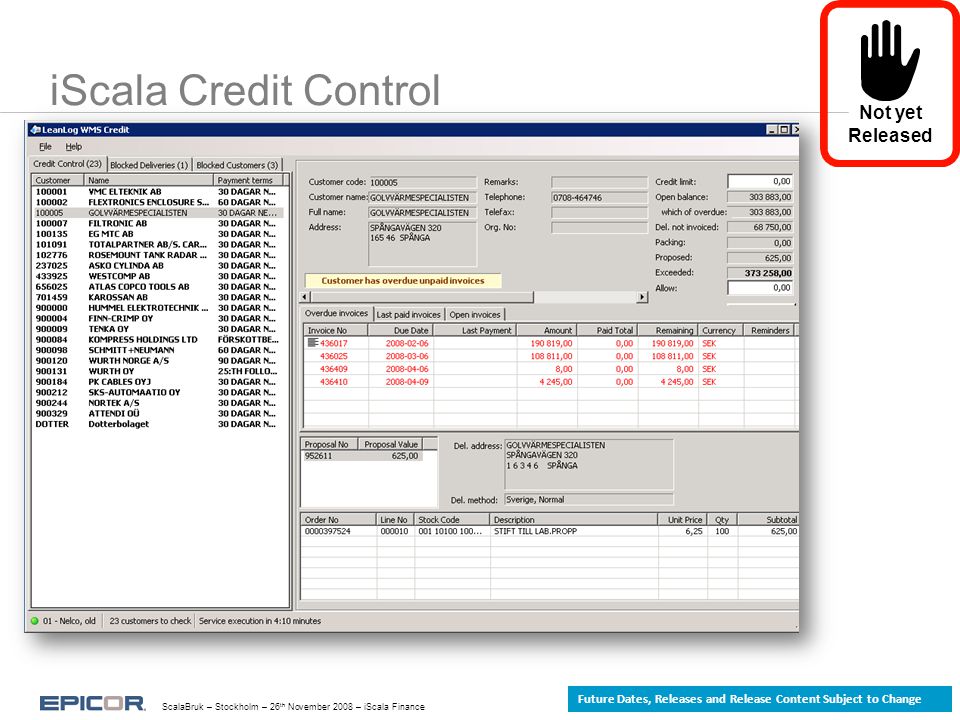Select customer ATLAS COPCO TOOLS AB
The height and width of the screenshot is (720, 960).
coord(158,287)
